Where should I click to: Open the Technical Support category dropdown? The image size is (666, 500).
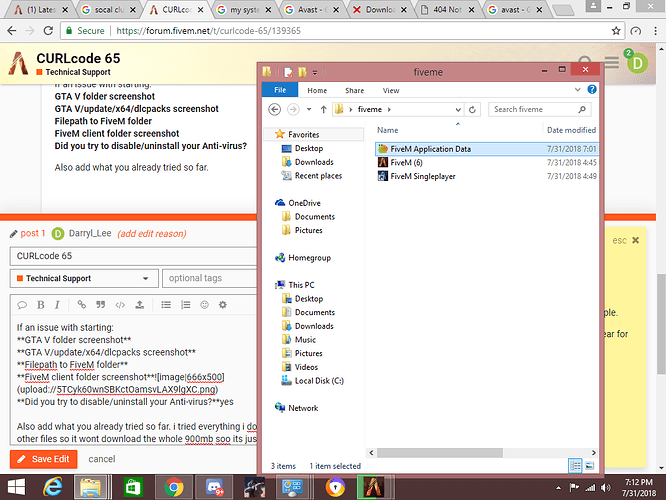[x=81, y=278]
